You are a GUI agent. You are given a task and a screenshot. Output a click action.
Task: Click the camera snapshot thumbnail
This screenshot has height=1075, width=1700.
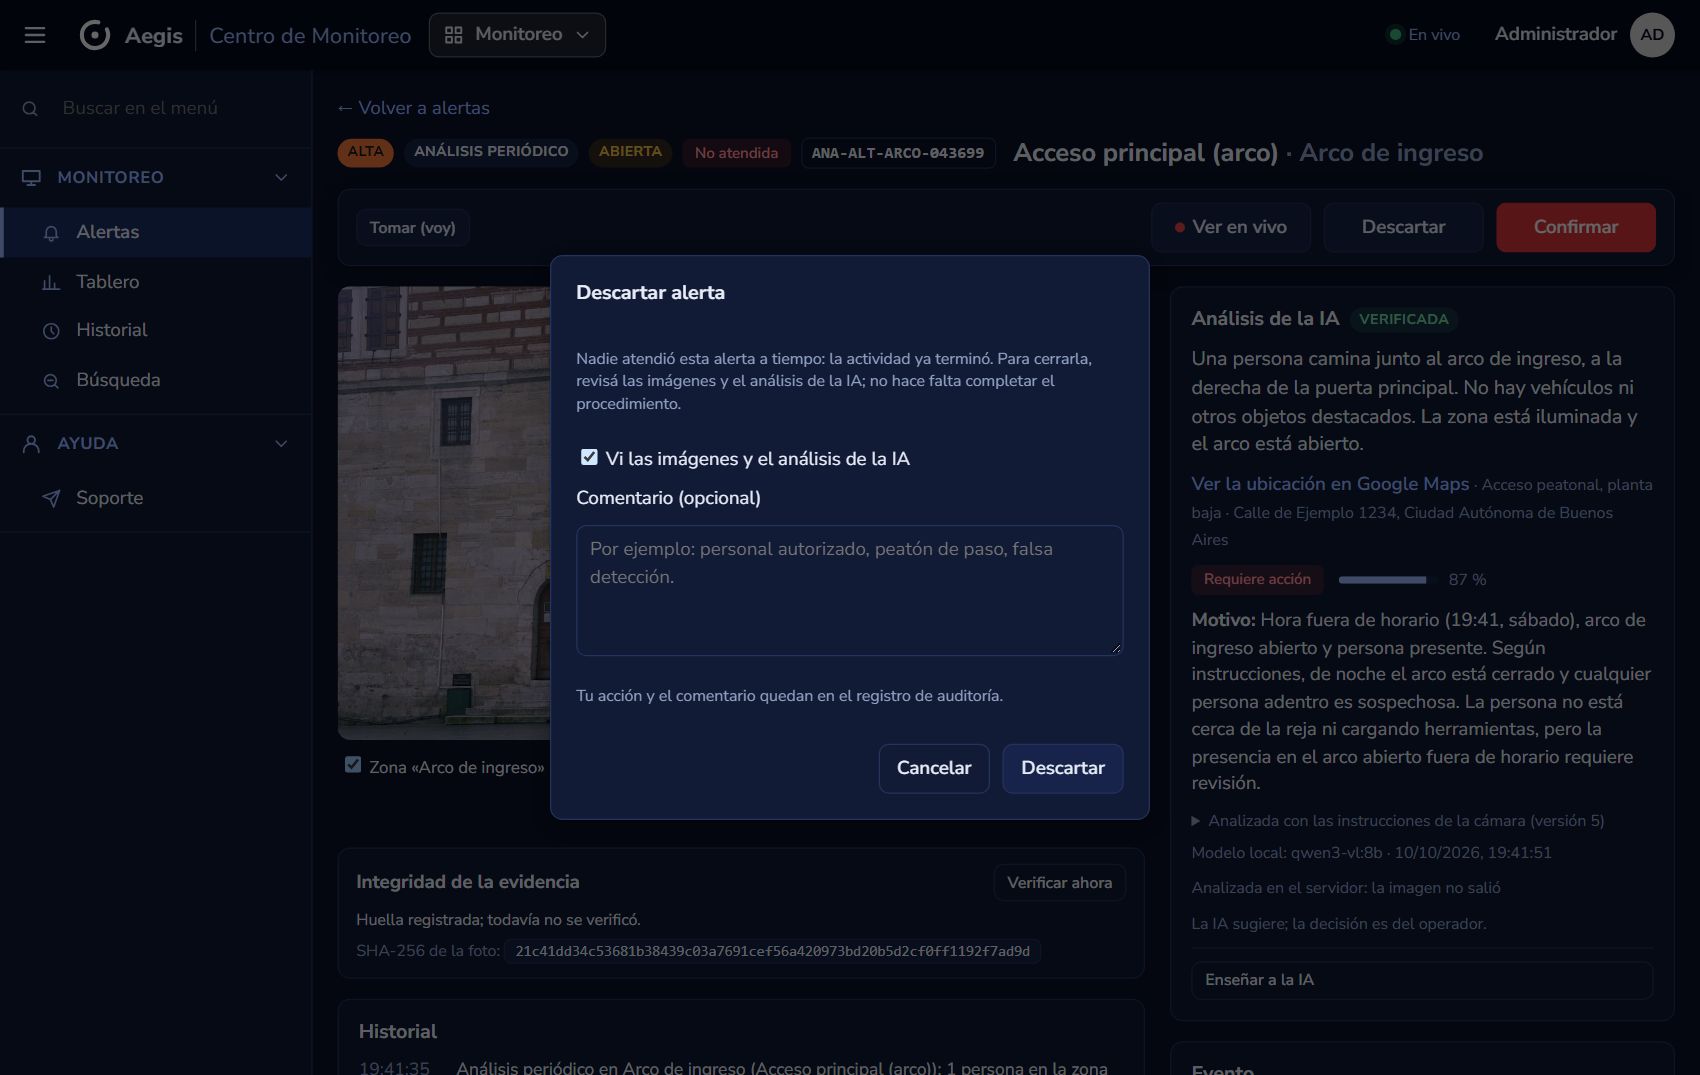coord(444,513)
